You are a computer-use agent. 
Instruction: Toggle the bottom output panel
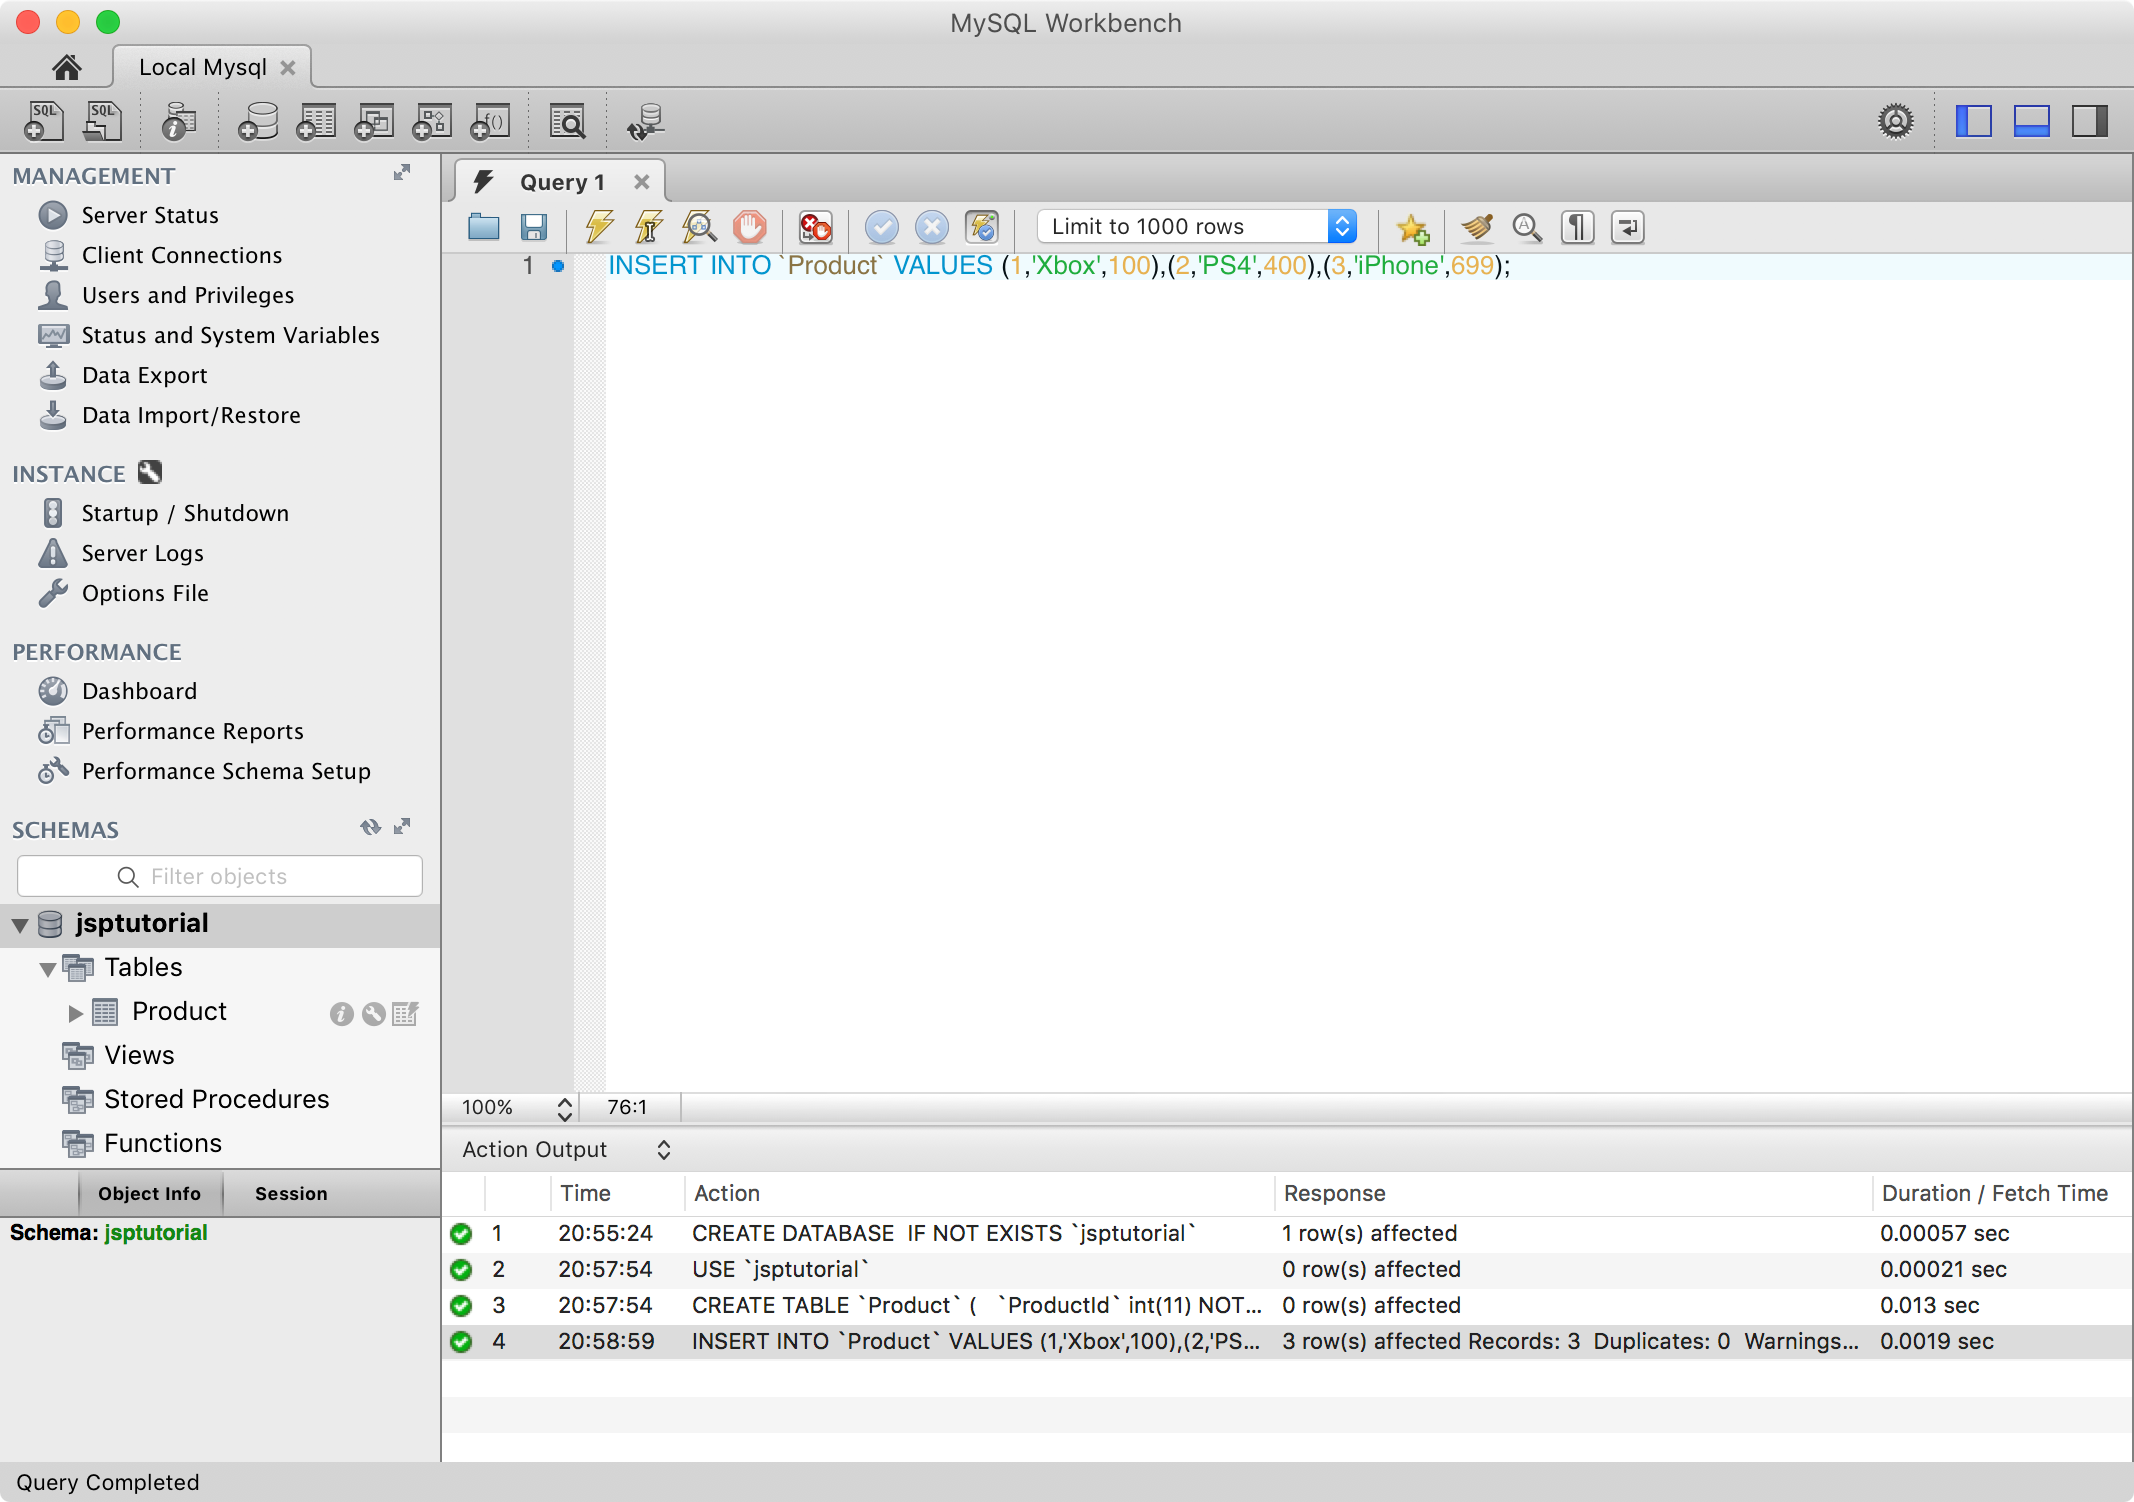coord(2031,121)
